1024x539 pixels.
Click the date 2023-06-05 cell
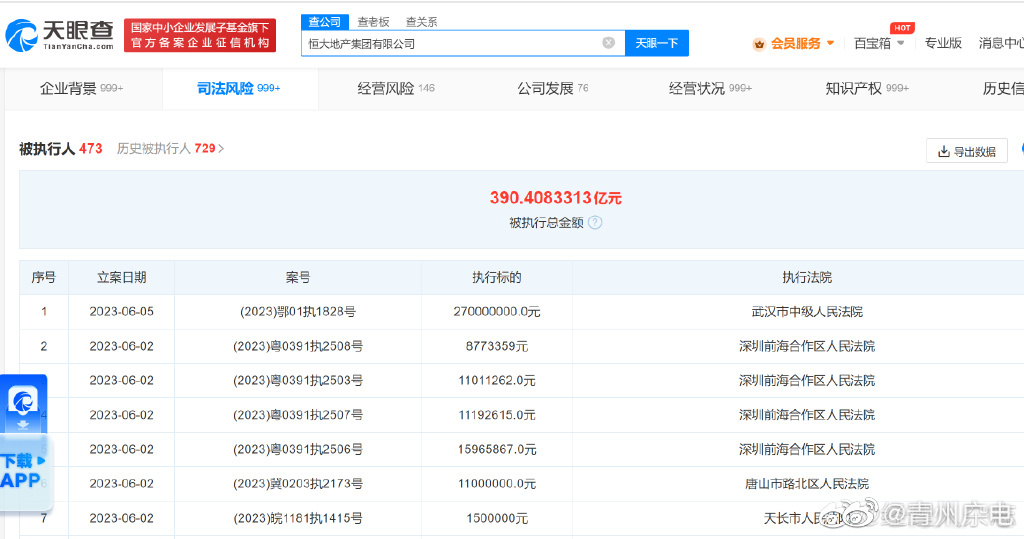pyautogui.click(x=121, y=312)
